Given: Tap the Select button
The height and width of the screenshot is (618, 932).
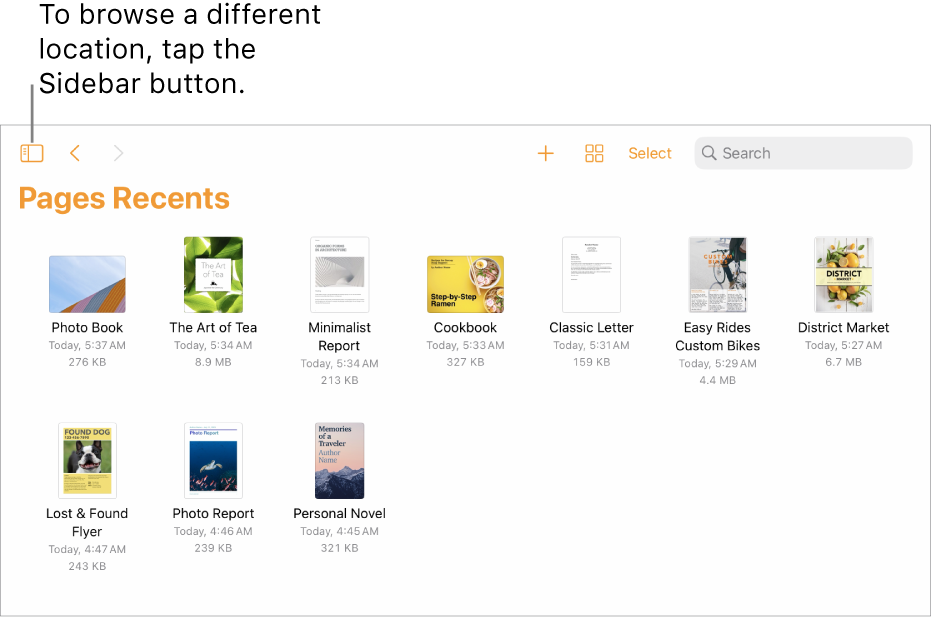Looking at the screenshot, I should (650, 153).
